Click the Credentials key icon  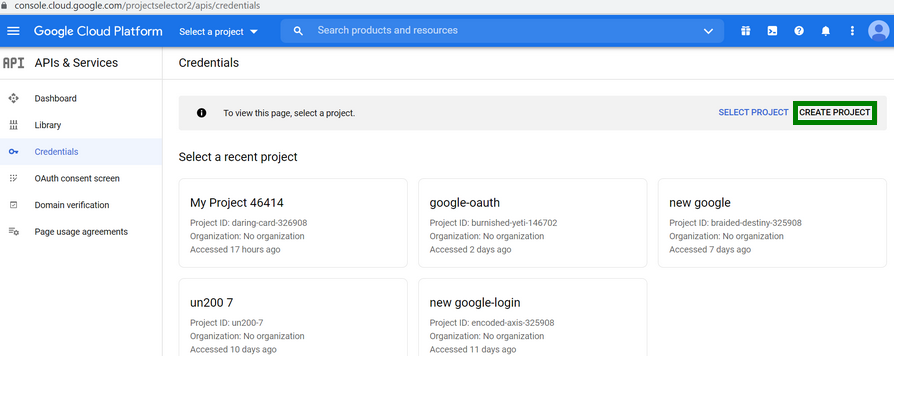point(14,152)
